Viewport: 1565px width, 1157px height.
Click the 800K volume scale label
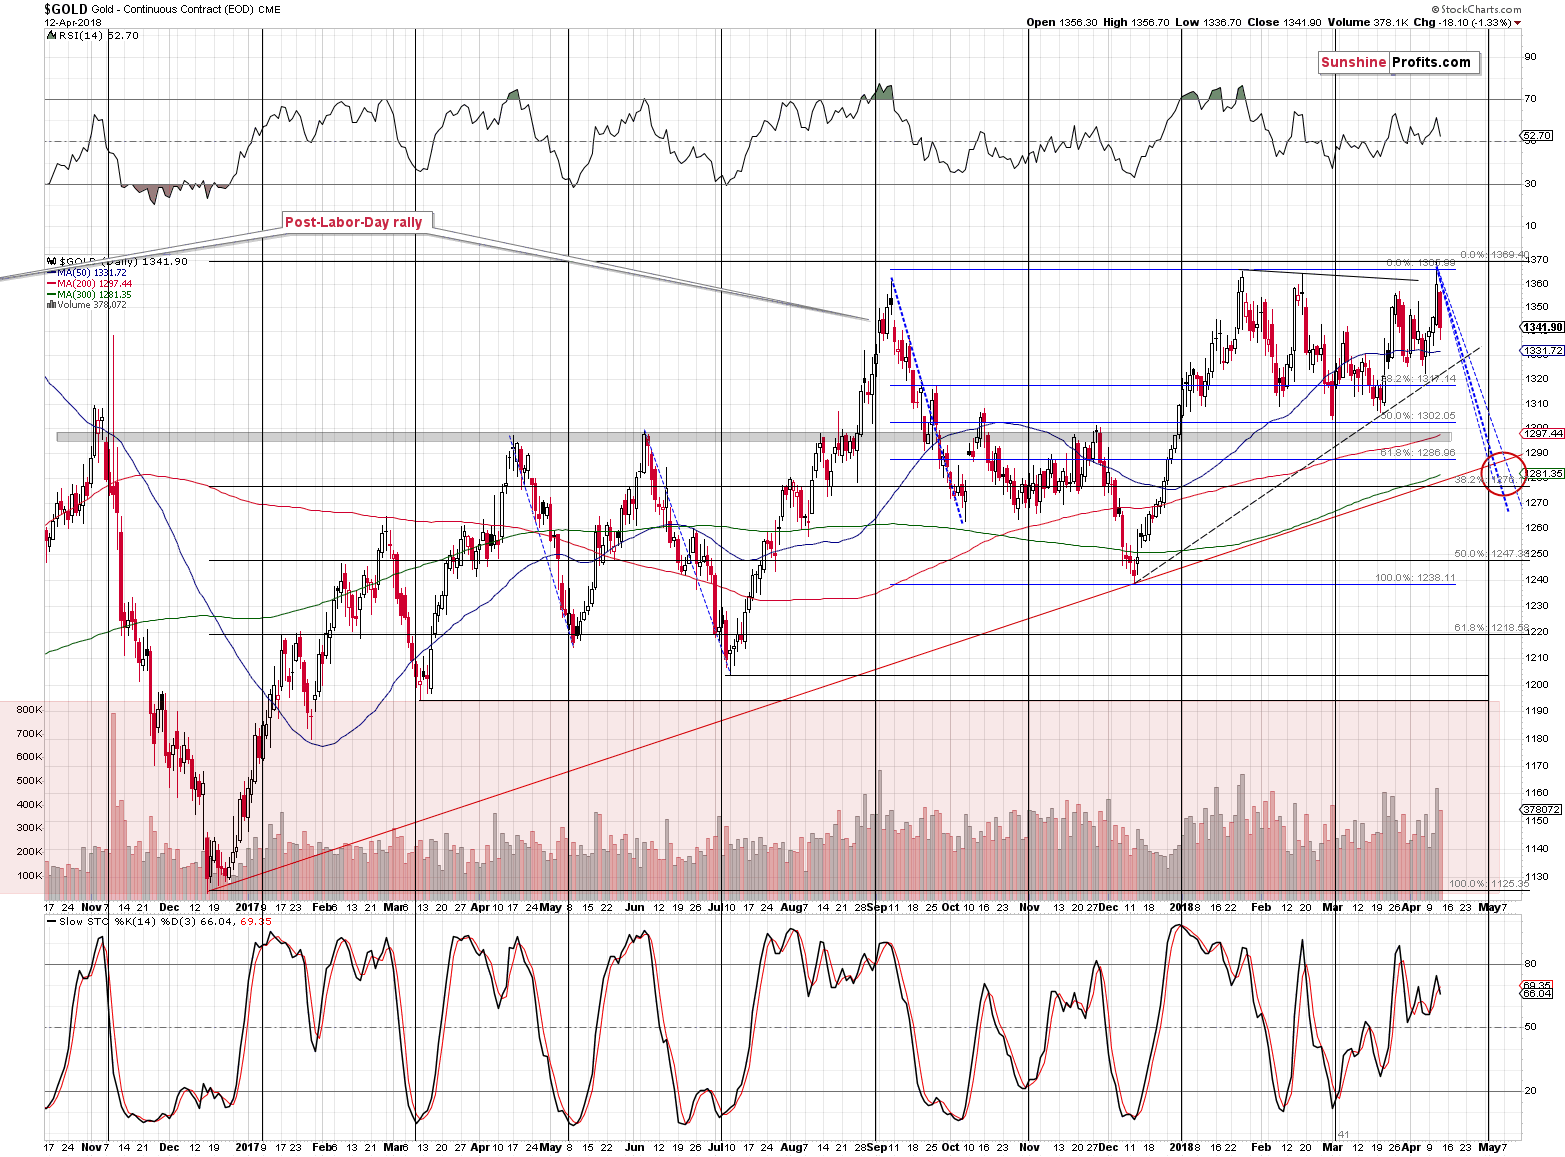[x=29, y=710]
